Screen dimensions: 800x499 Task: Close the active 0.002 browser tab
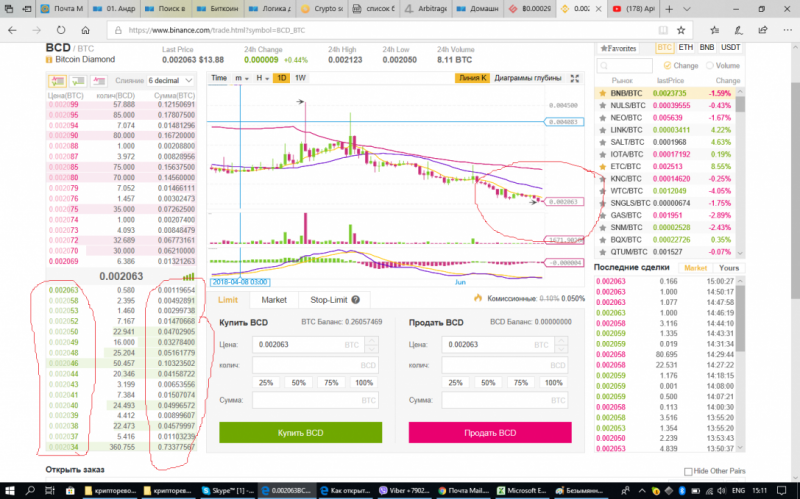[598, 9]
